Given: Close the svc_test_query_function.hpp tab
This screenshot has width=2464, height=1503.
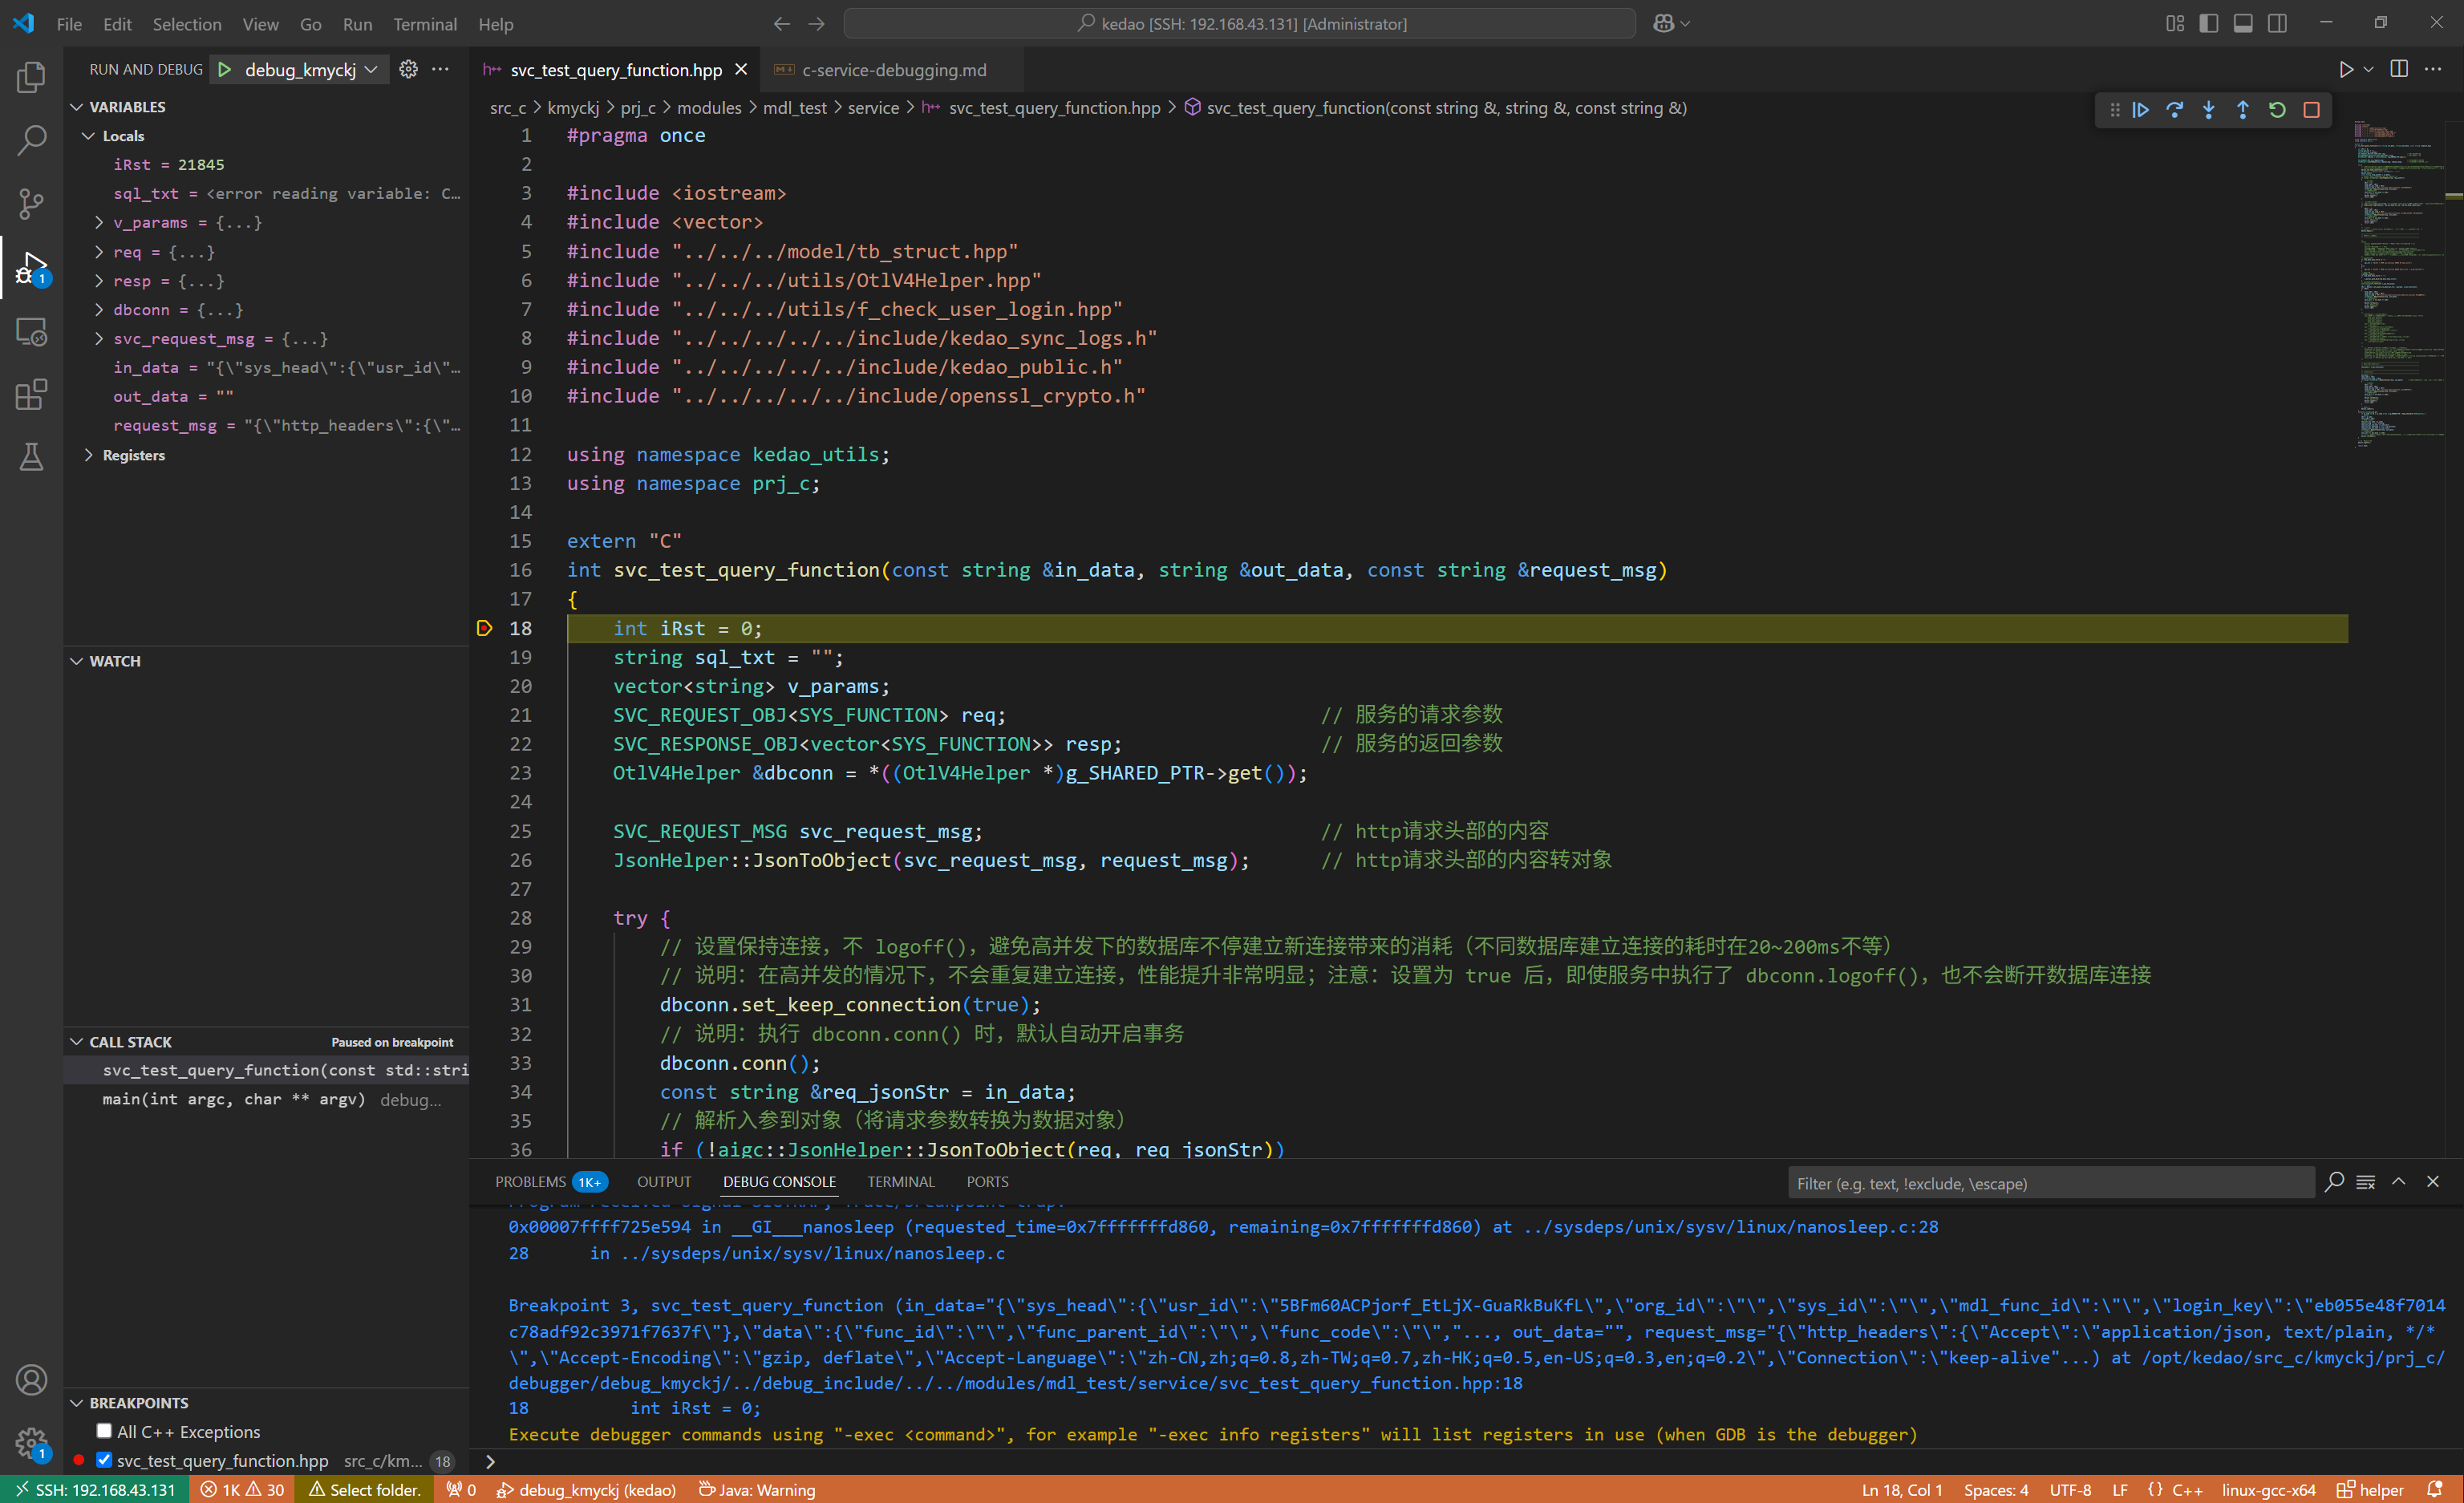Looking at the screenshot, I should [741, 69].
